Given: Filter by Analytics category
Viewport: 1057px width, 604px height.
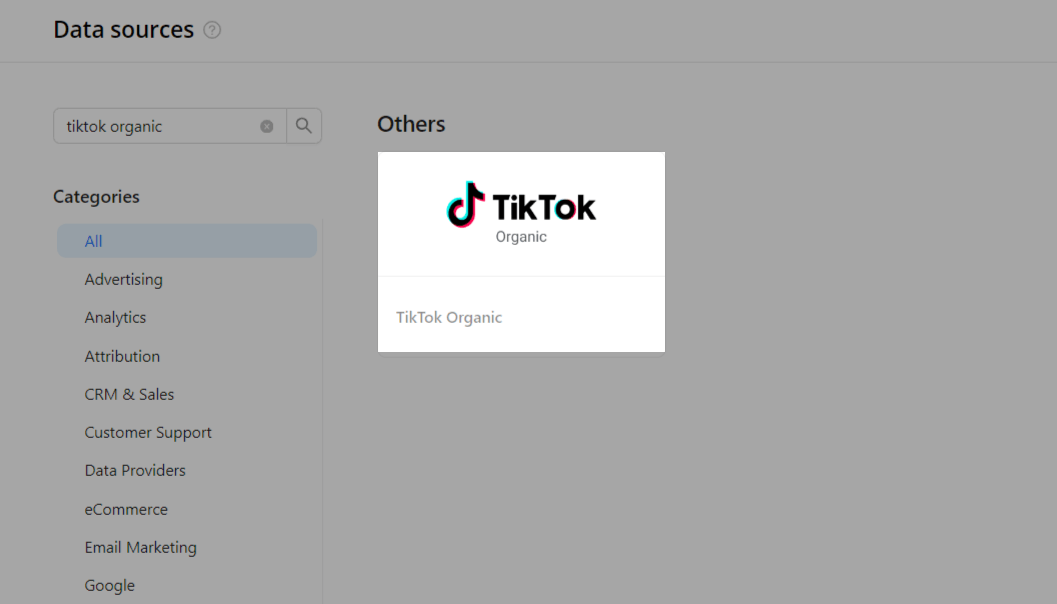Looking at the screenshot, I should (x=115, y=318).
